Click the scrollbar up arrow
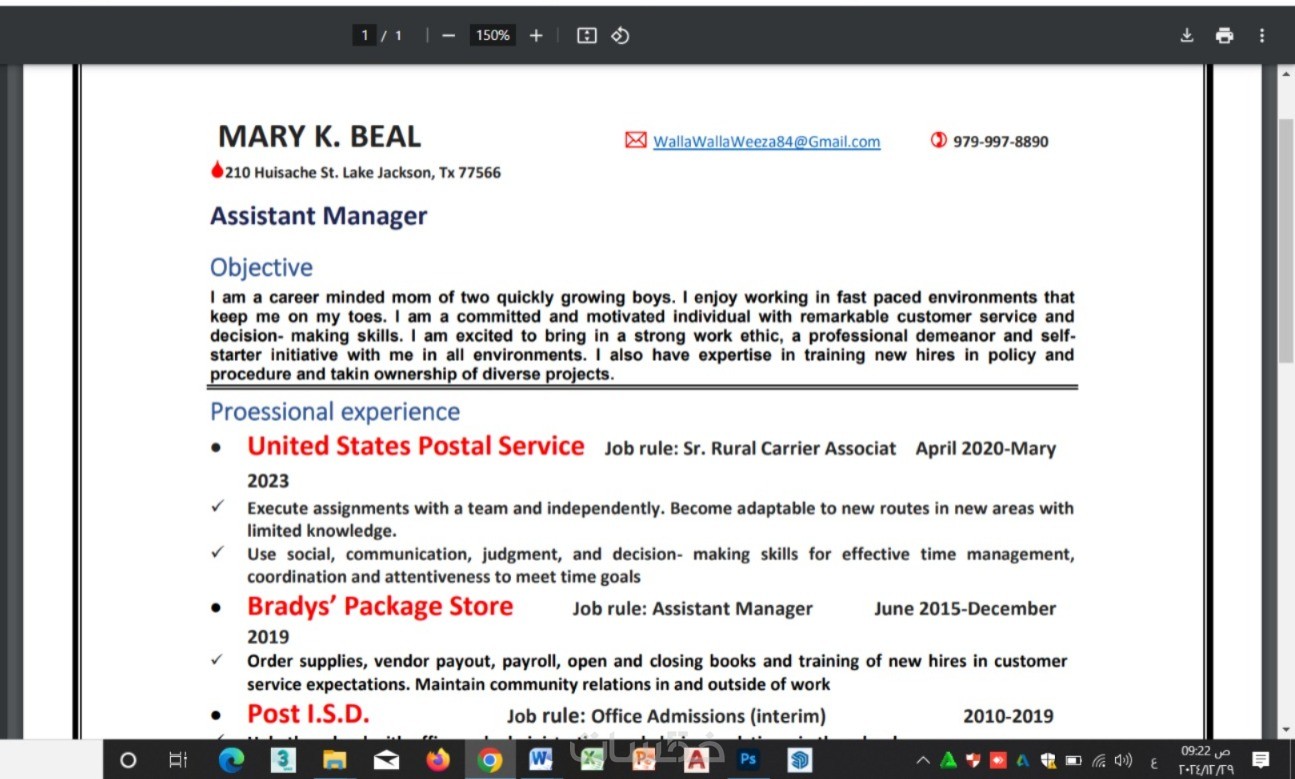Viewport: 1295px width, 779px height. point(1286,76)
